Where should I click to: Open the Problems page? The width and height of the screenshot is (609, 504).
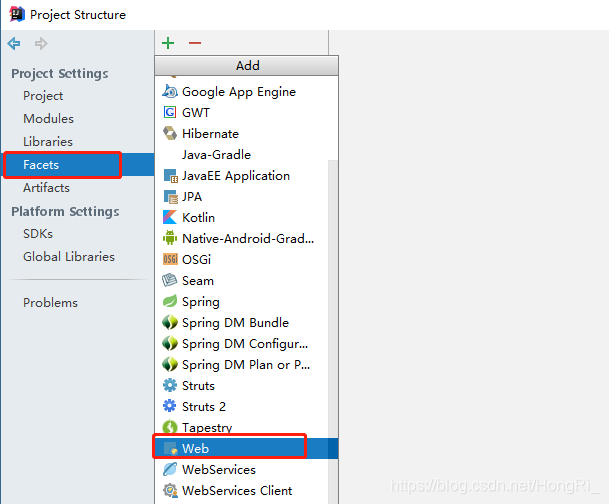tap(50, 302)
